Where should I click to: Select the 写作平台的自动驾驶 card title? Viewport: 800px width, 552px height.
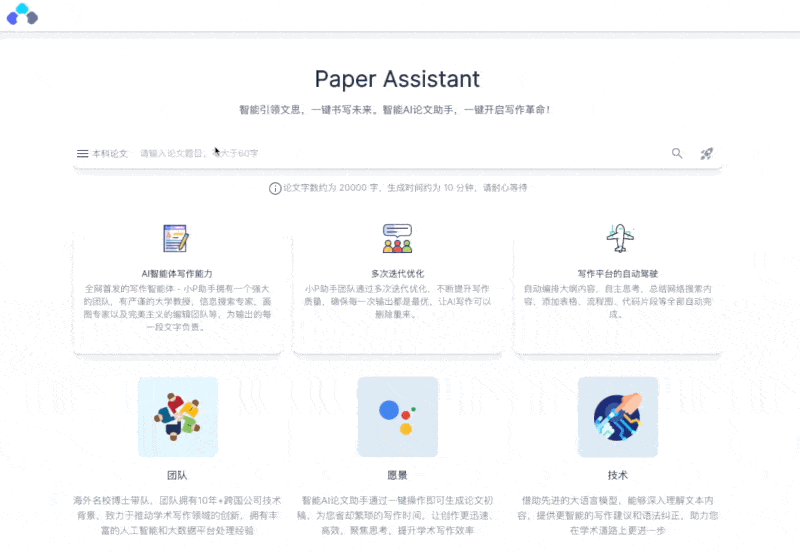pos(618,273)
